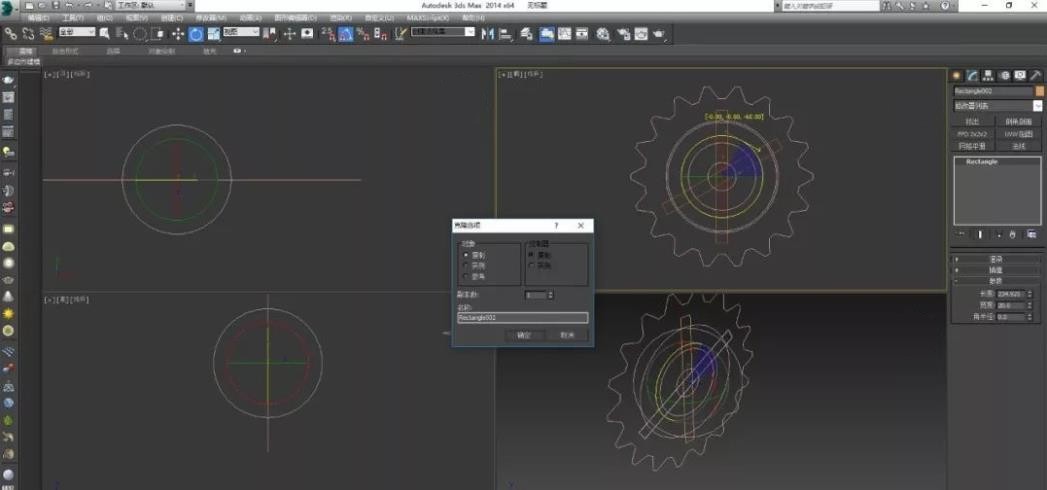The width and height of the screenshot is (1047, 490).
Task: Choose the Instance radio button under Controller
Action: pos(531,265)
